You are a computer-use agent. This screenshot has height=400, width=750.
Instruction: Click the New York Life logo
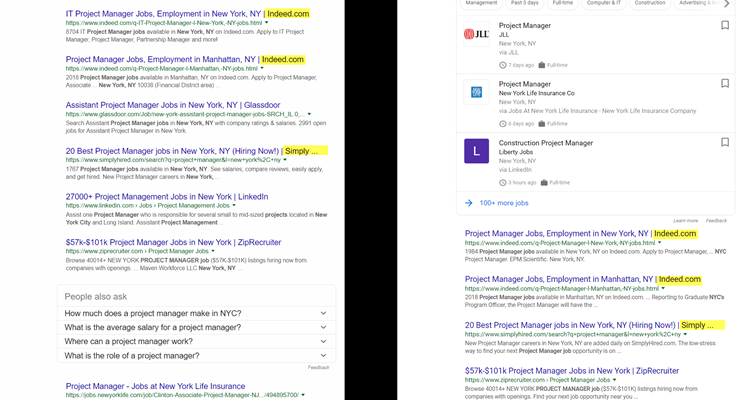click(477, 93)
